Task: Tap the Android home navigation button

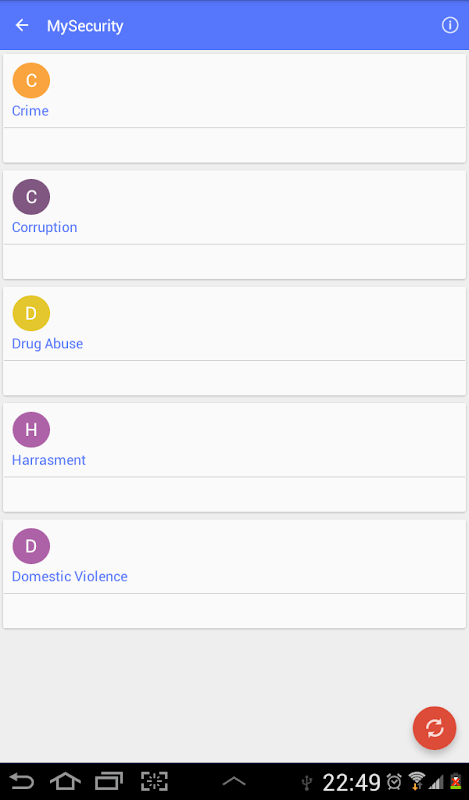Action: pyautogui.click(x=65, y=781)
